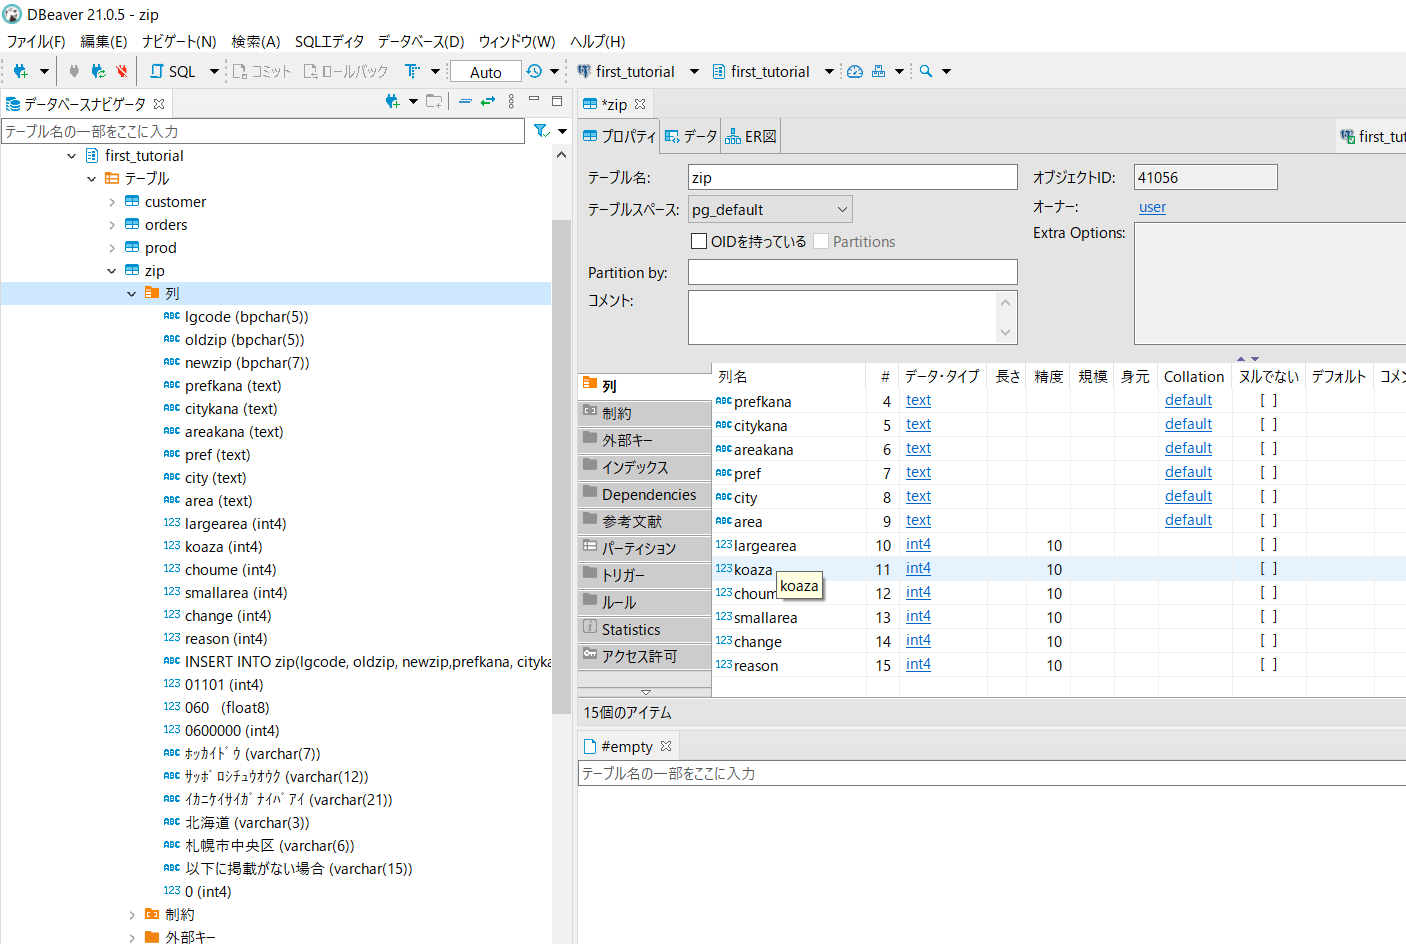Click the テーブル名 input field containing zip
Image resolution: width=1406 pixels, height=944 pixels.
point(852,177)
